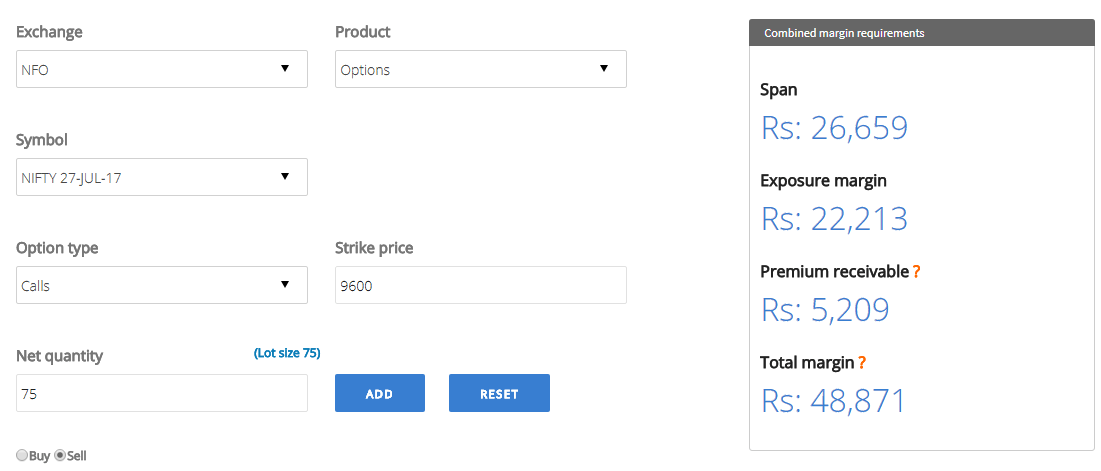Click the Lot size 75 text
This screenshot has height=471, width=1101.
tap(287, 353)
